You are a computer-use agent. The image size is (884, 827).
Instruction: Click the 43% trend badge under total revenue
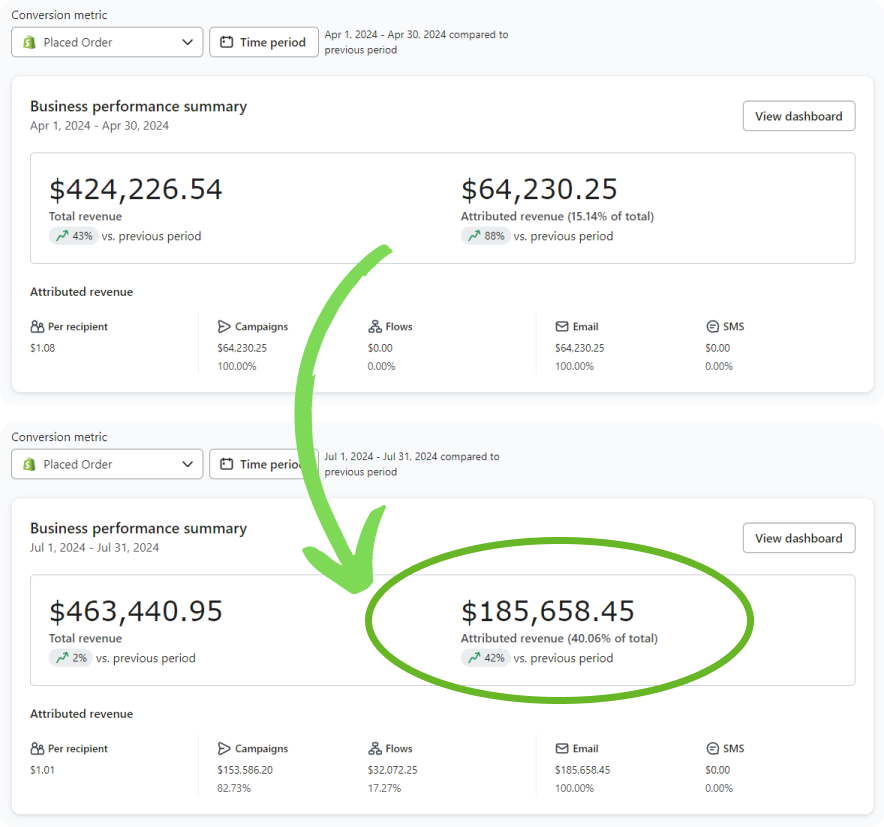[73, 237]
